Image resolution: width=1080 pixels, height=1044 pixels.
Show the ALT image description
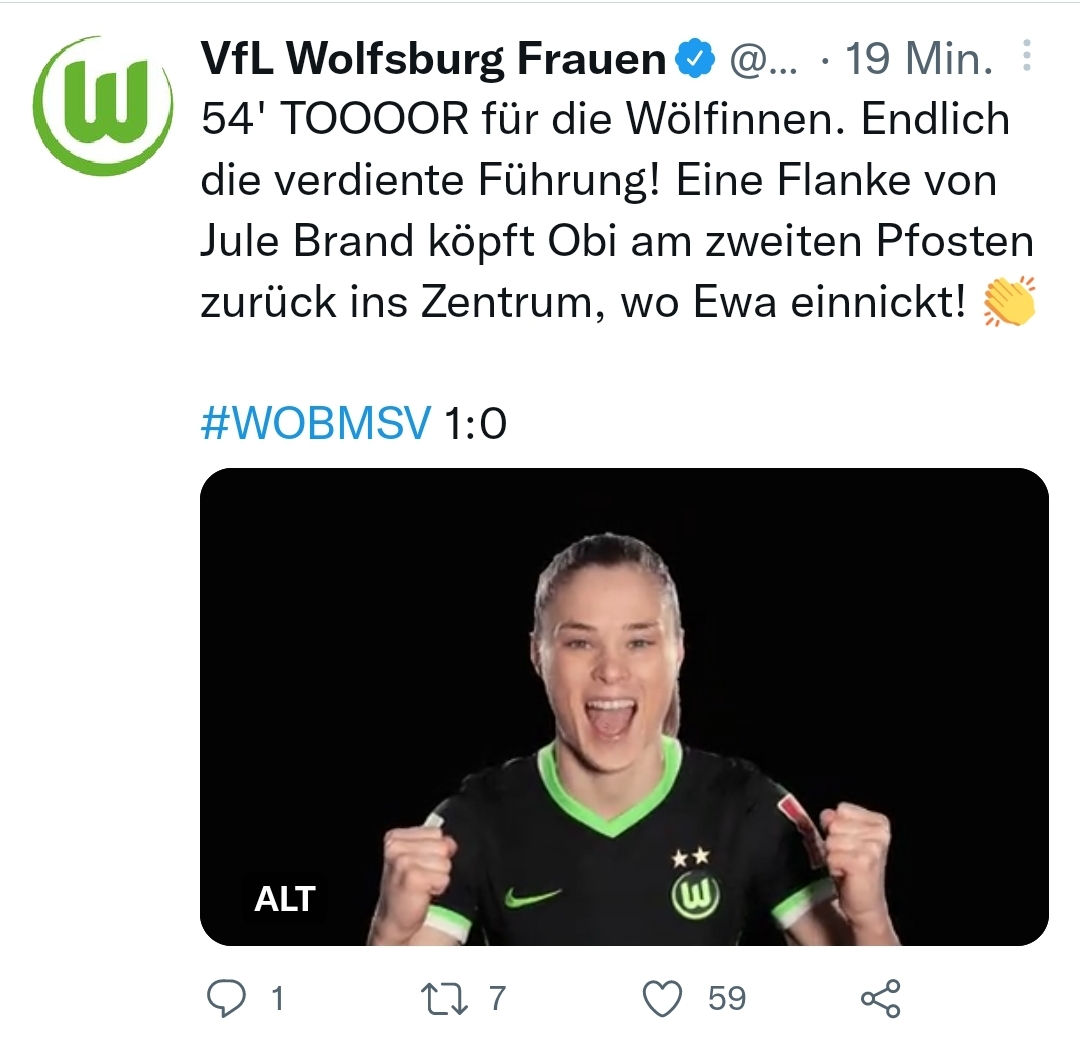(x=285, y=899)
